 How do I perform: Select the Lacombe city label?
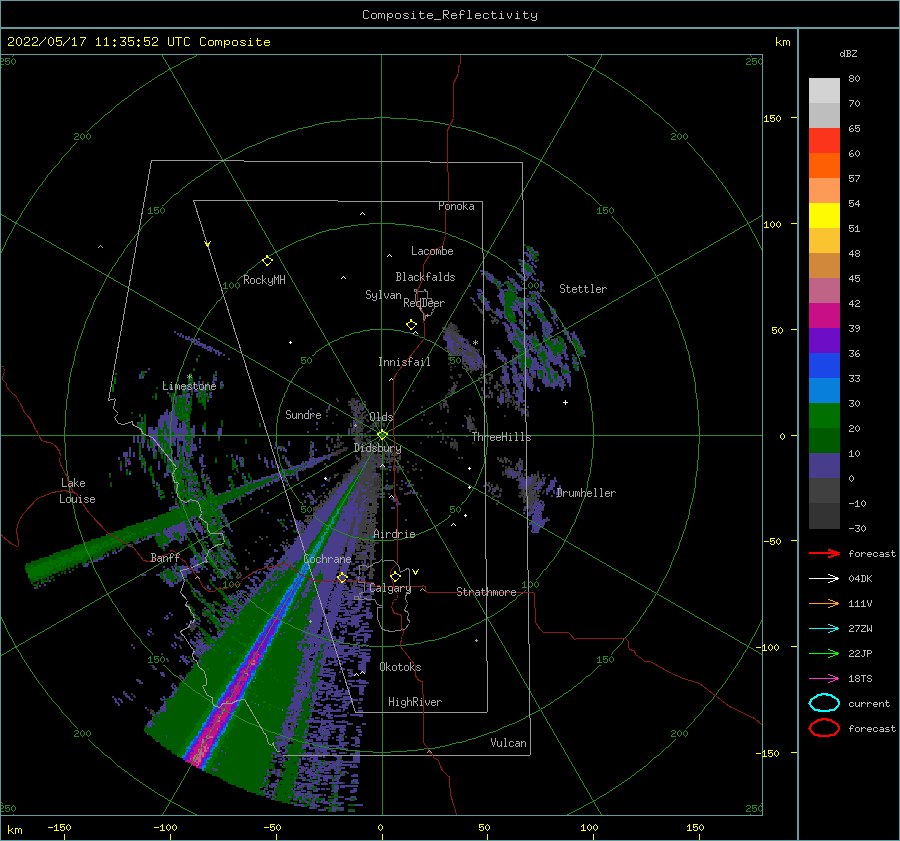click(x=432, y=251)
